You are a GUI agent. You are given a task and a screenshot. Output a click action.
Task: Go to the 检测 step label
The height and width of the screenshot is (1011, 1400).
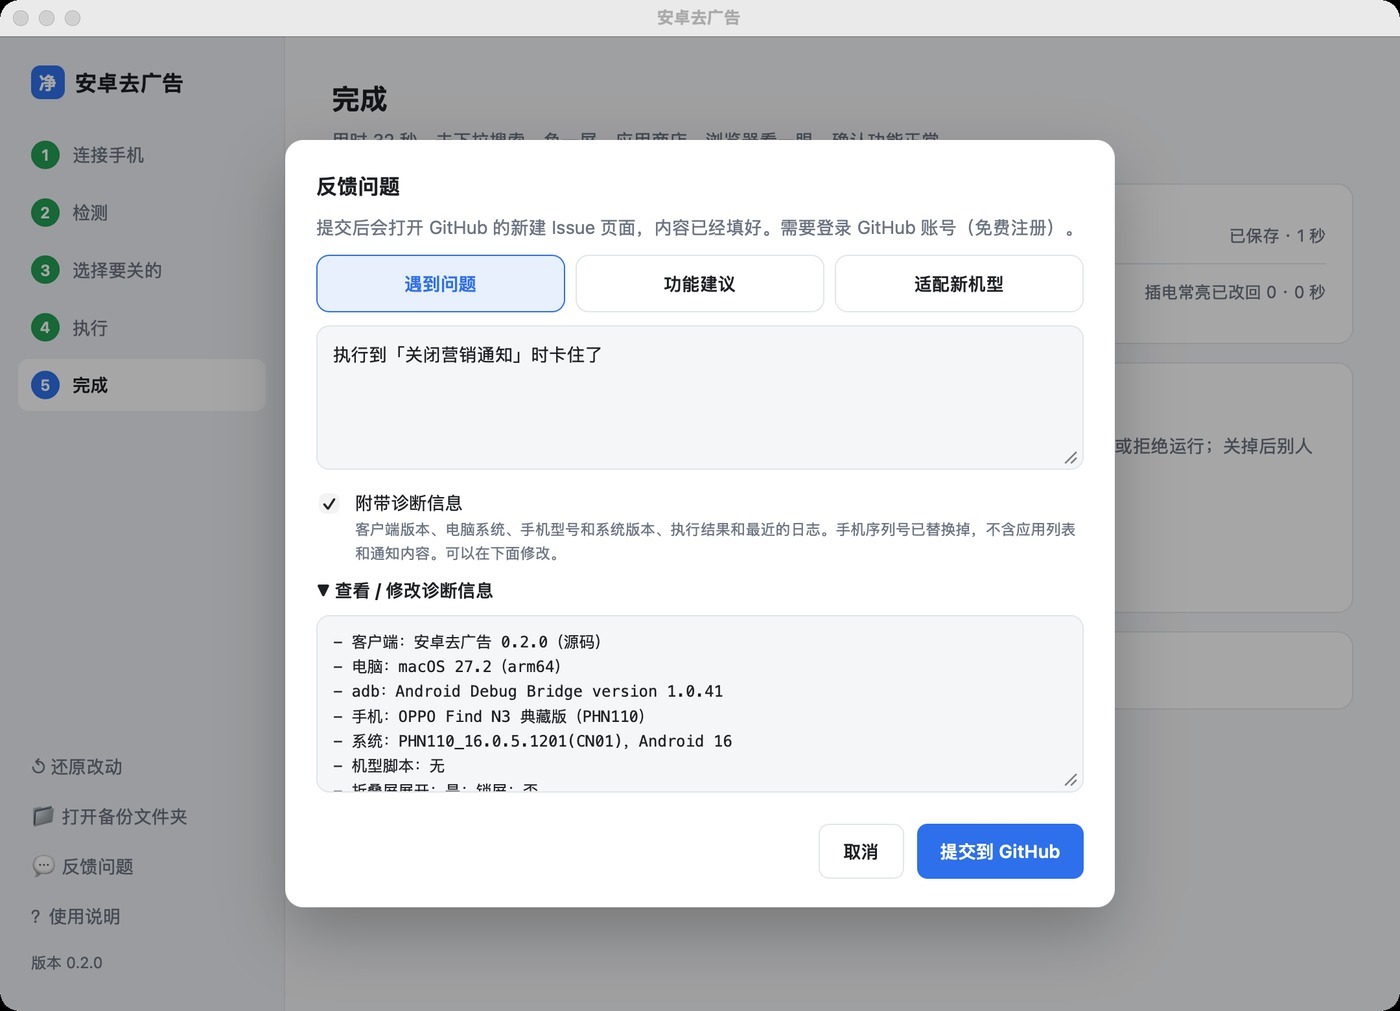(90, 213)
